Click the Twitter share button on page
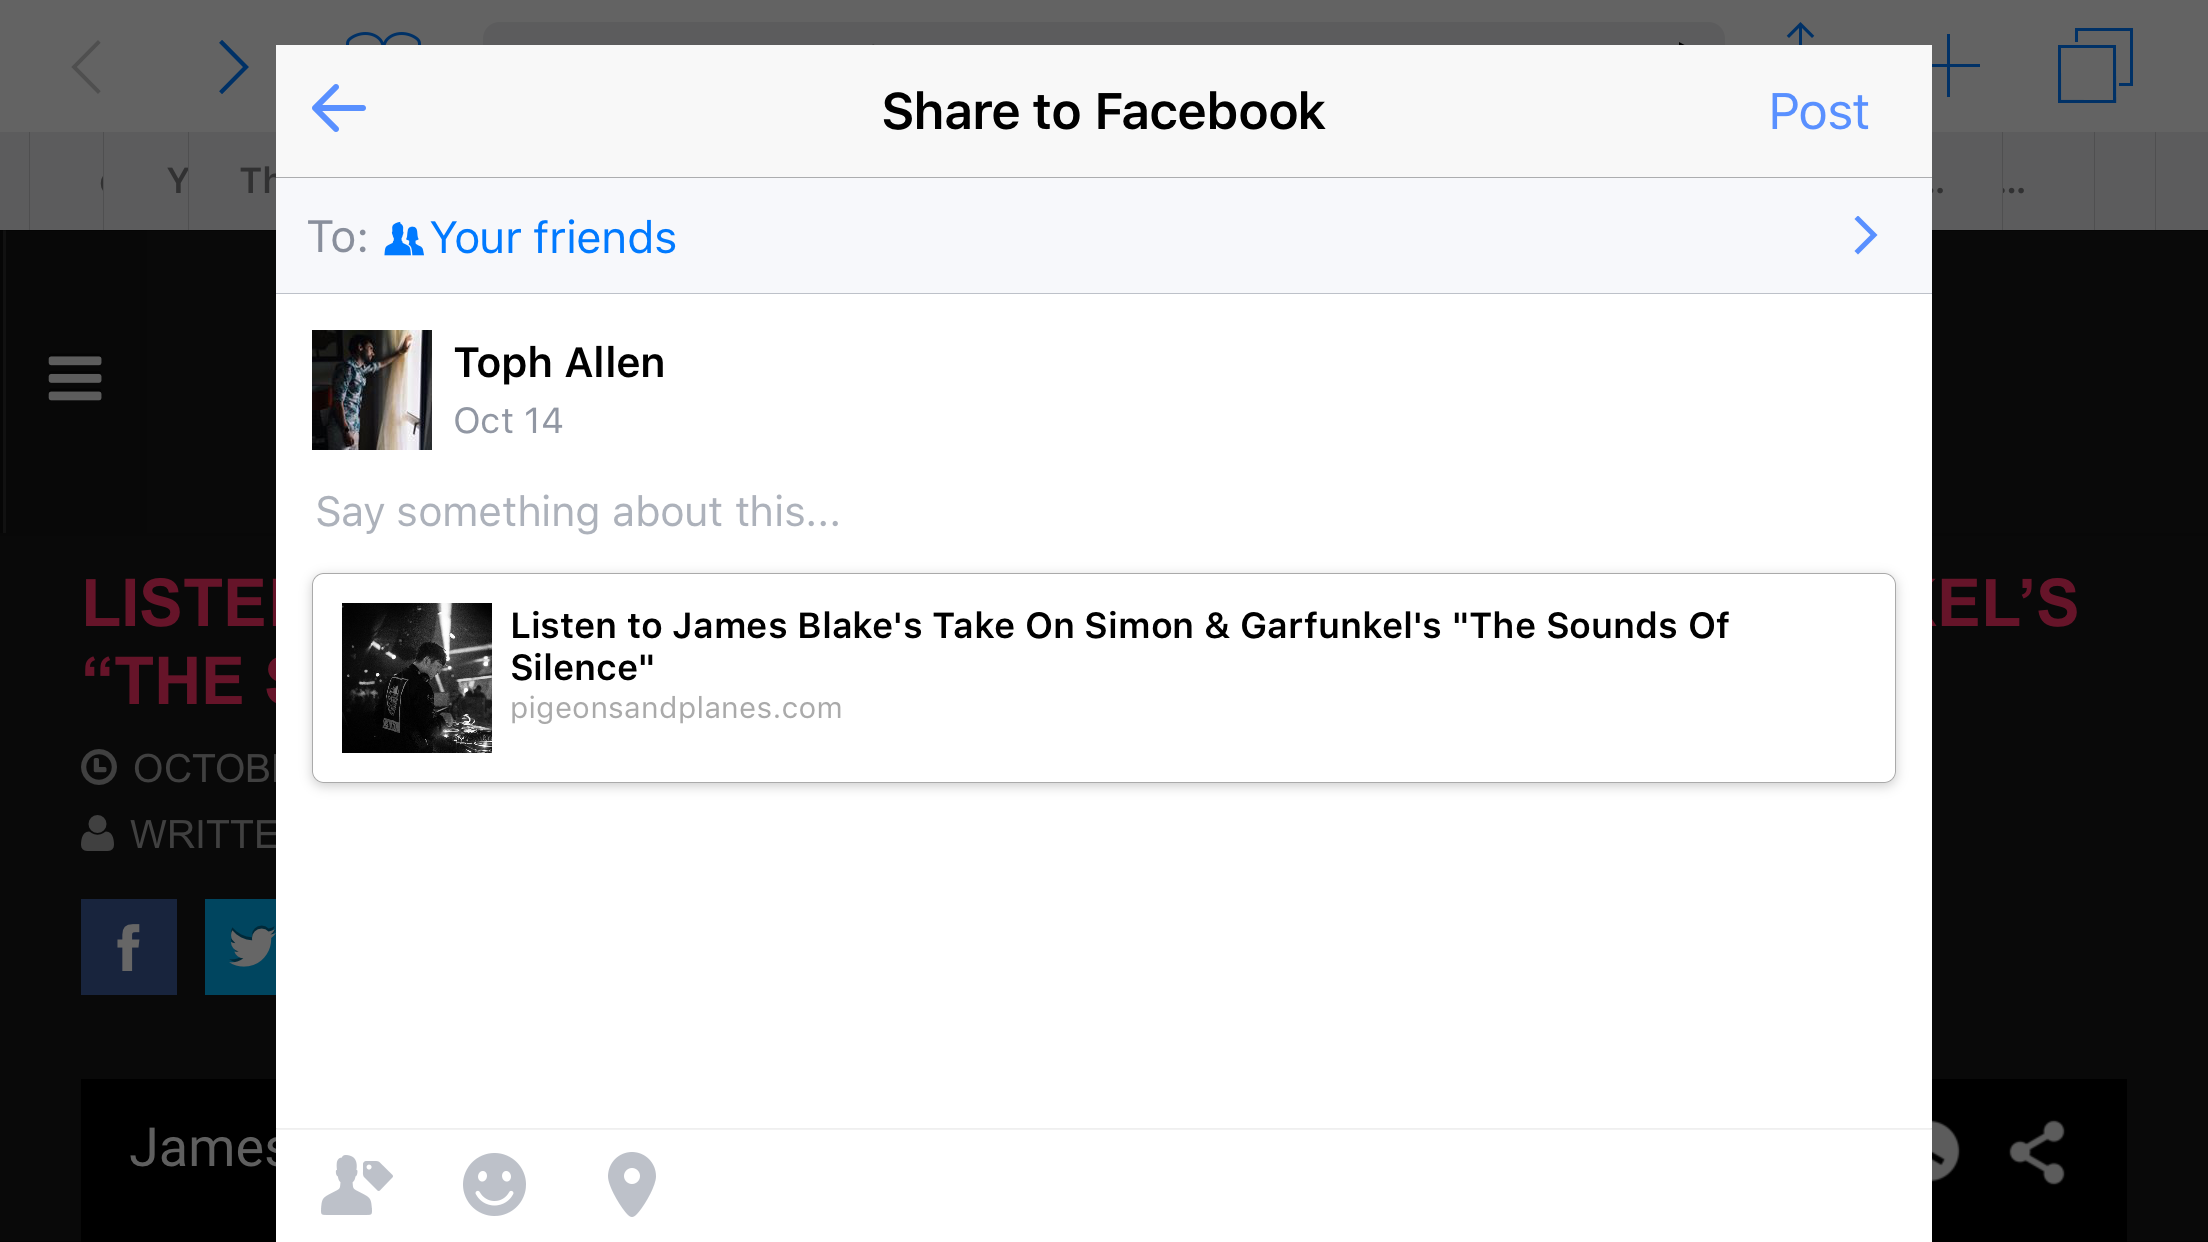Viewport: 2208px width, 1242px height. click(x=241, y=947)
